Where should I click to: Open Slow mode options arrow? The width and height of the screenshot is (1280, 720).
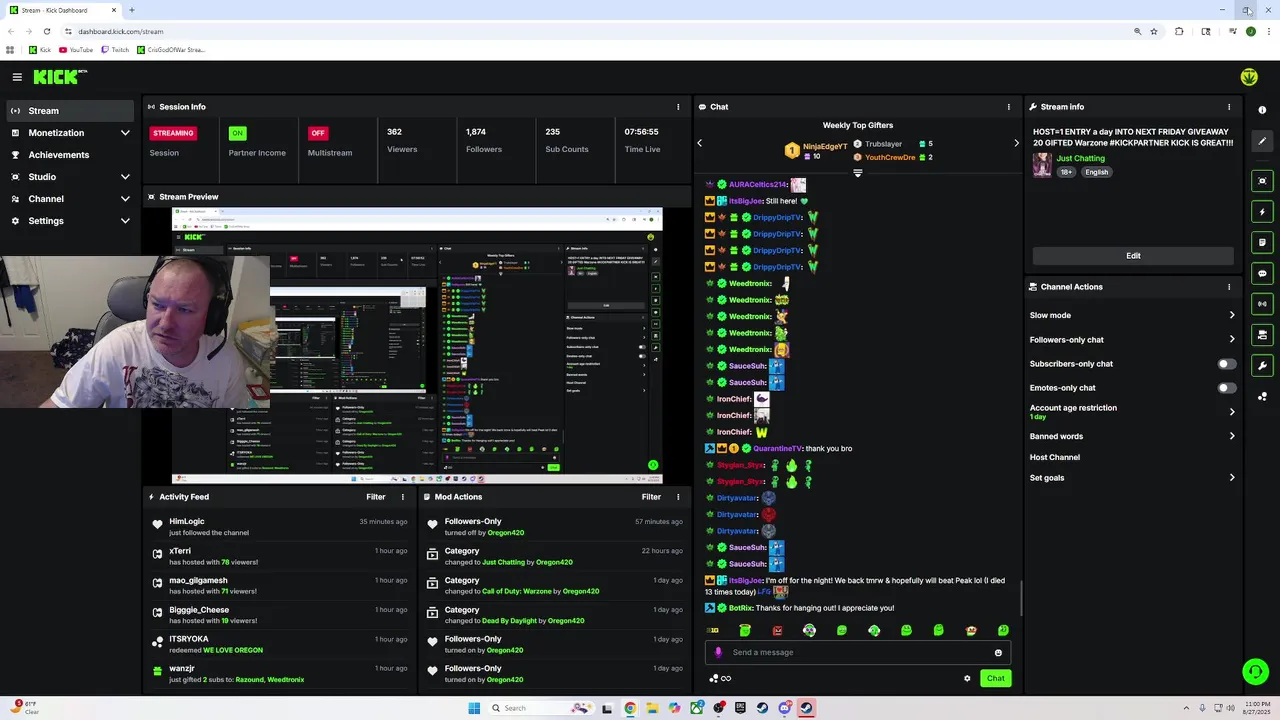tap(1232, 315)
